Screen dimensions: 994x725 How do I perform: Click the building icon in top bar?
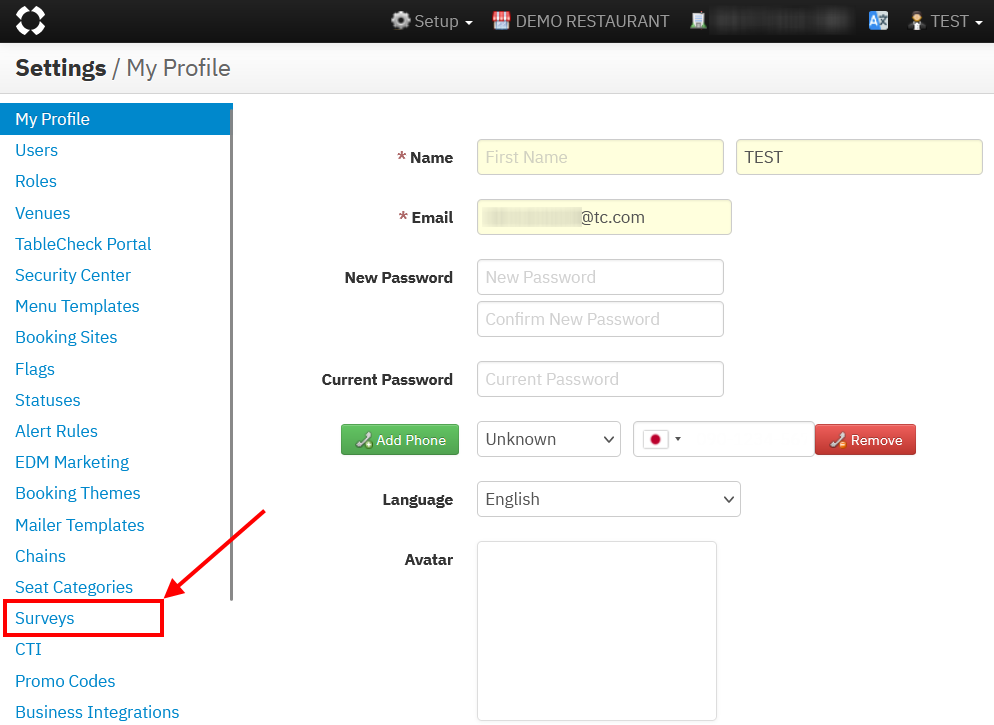699,21
